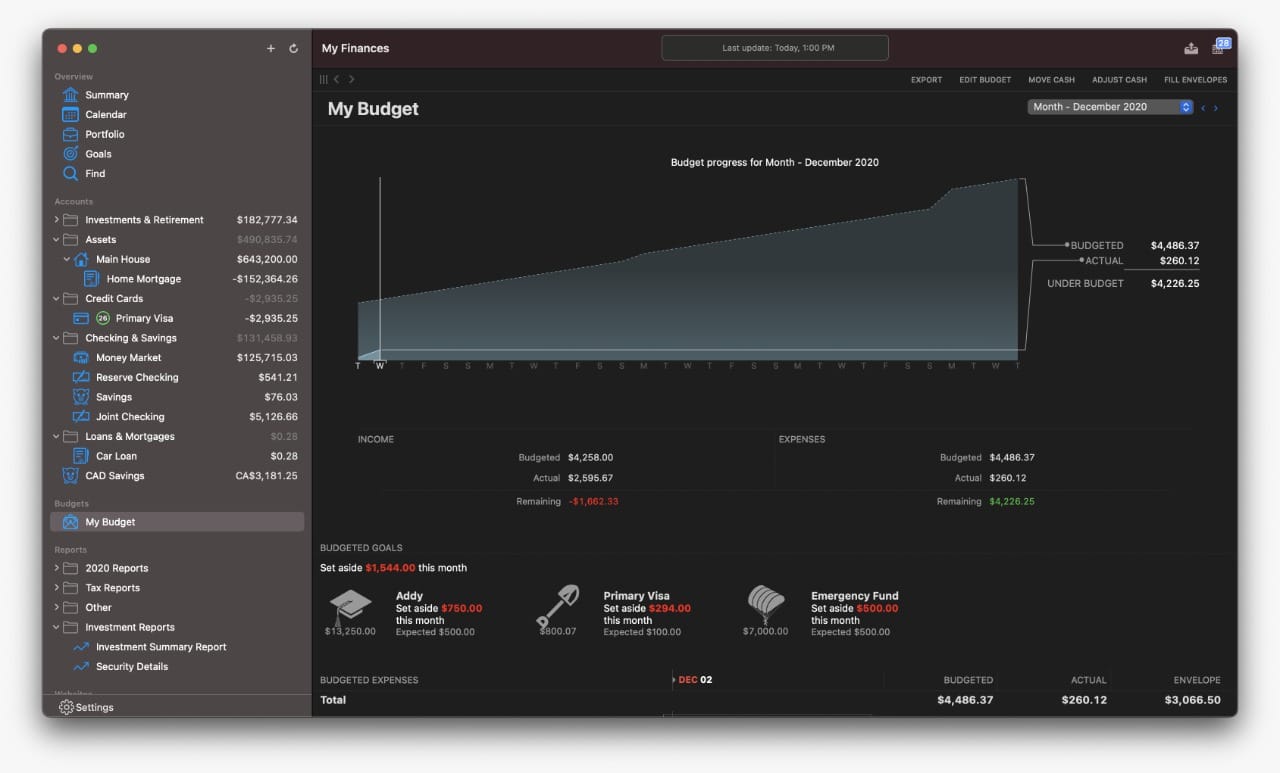Click the Joint Checking check icon
Viewport: 1280px width, 773px height.
81,417
